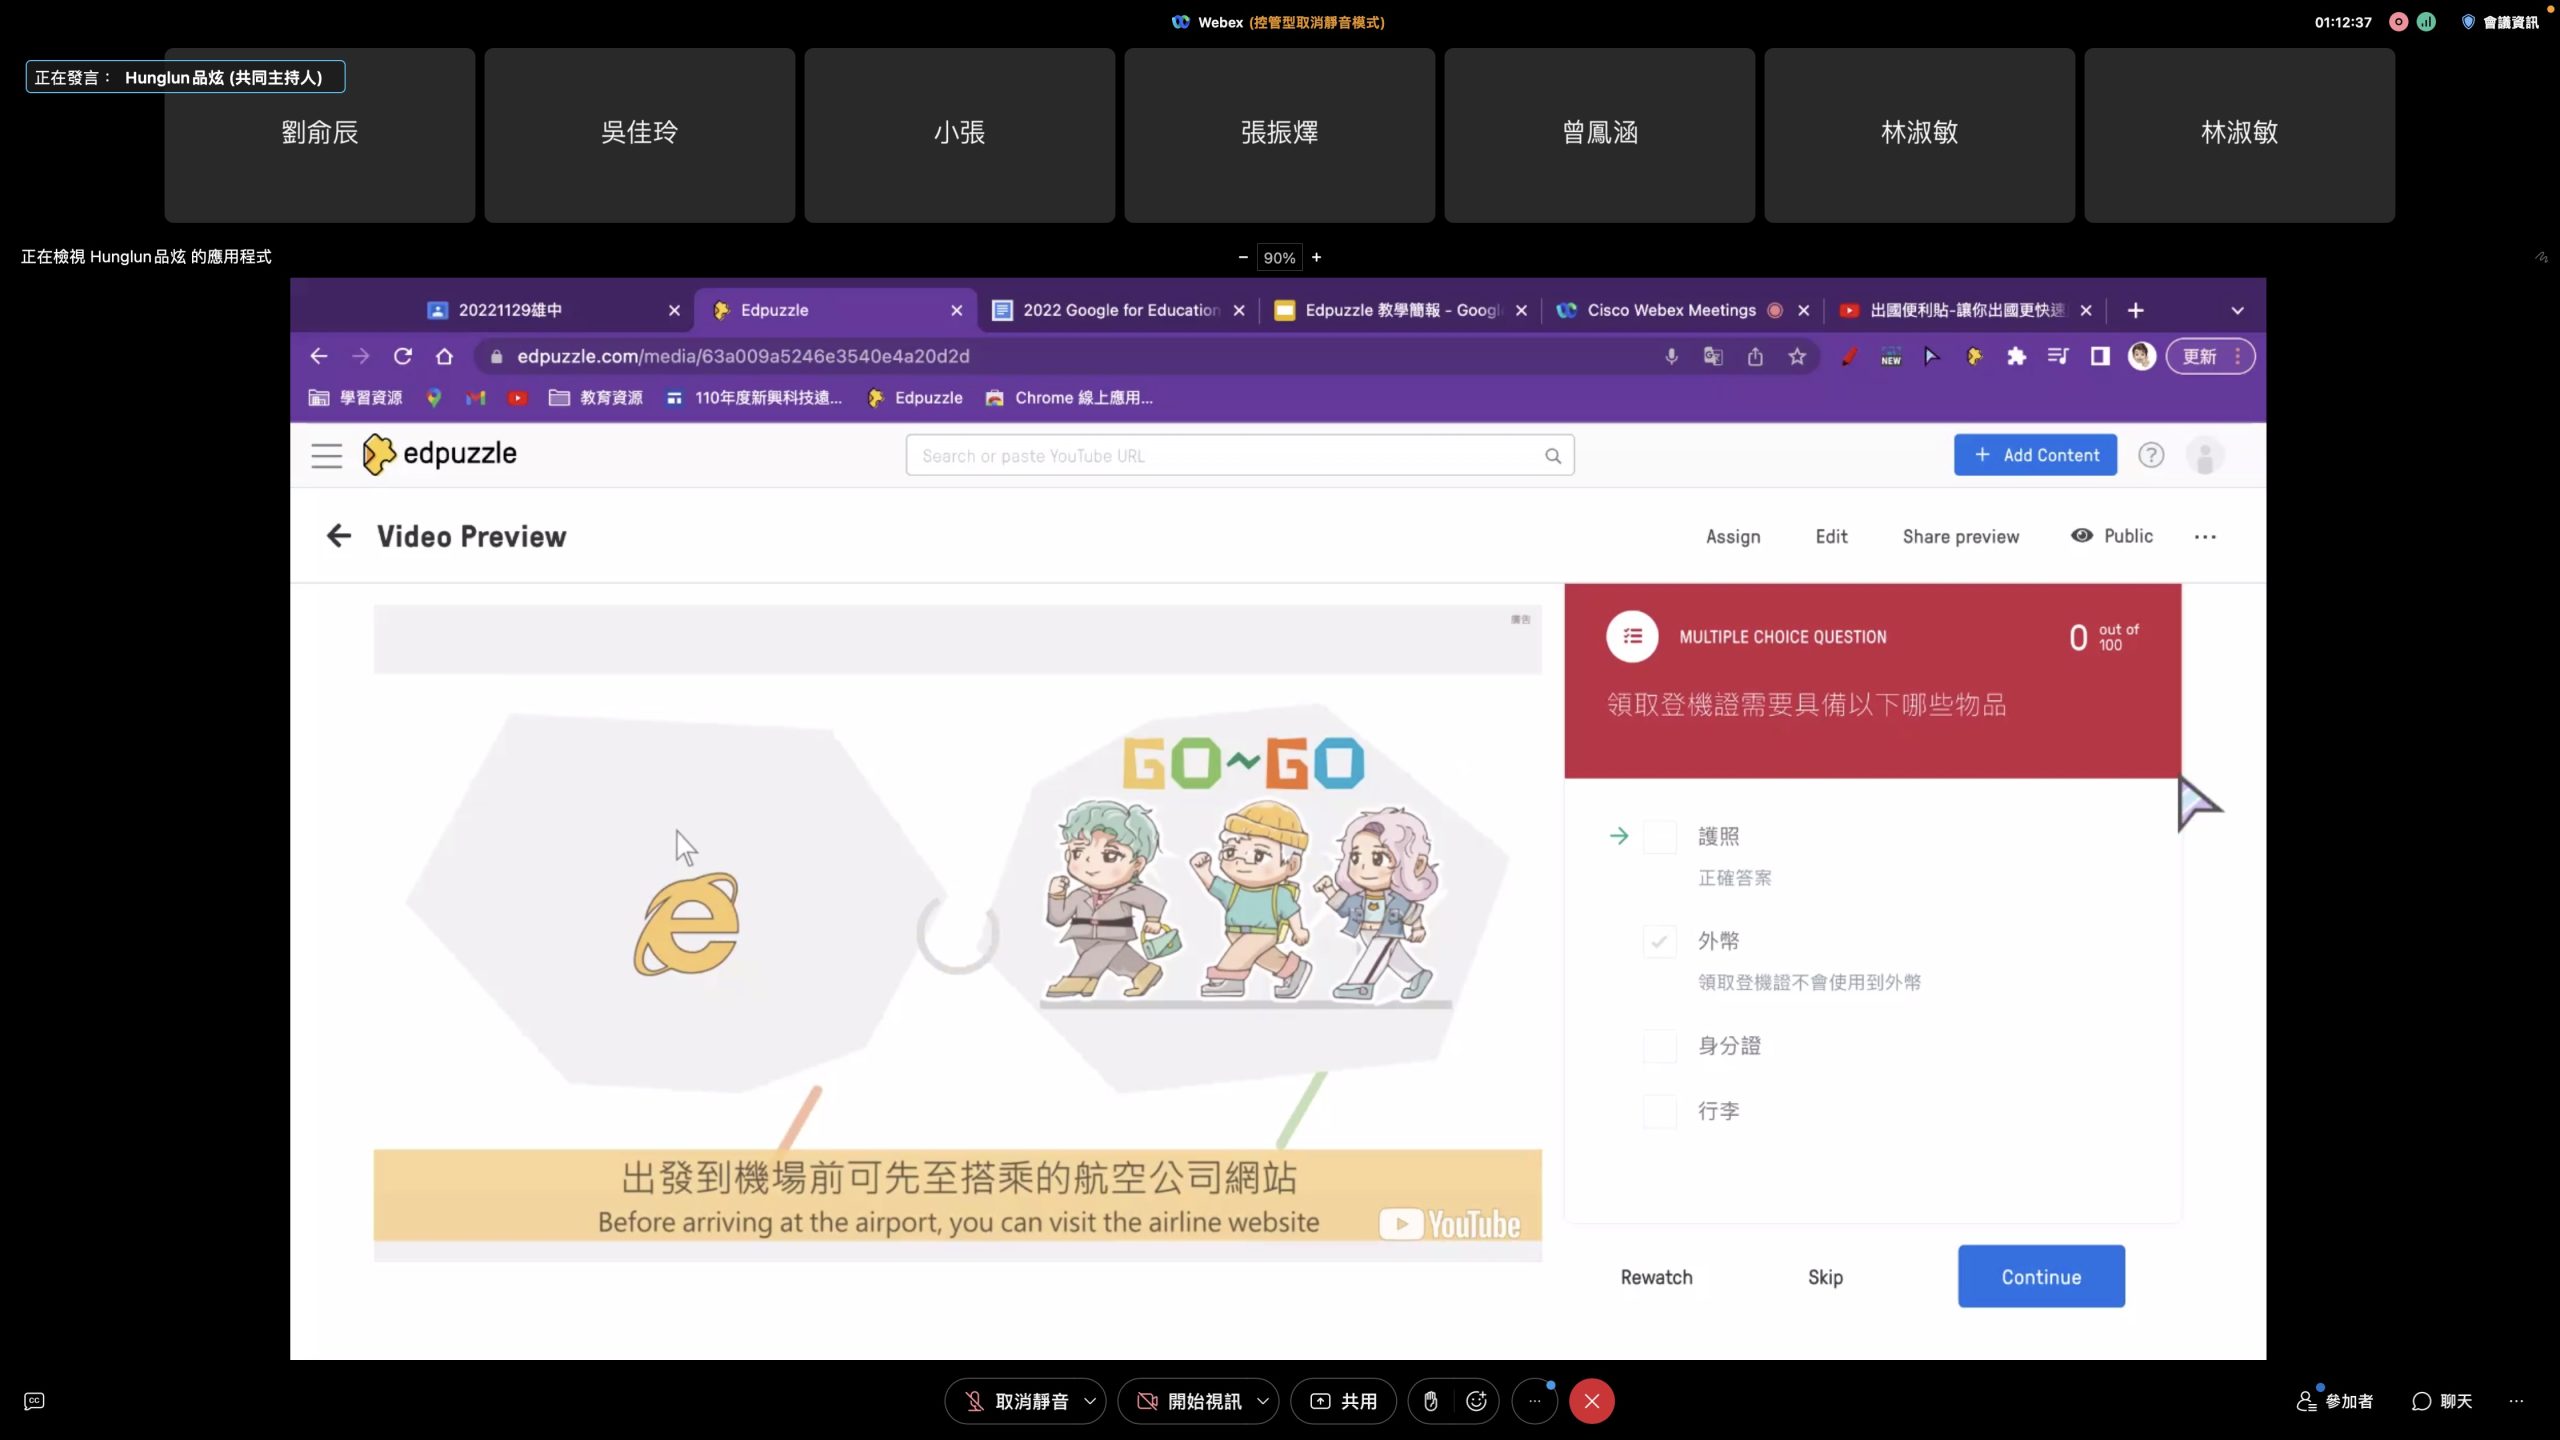The height and width of the screenshot is (1440, 2560).
Task: Expand the unmute audio options arrow
Action: tap(1090, 1401)
